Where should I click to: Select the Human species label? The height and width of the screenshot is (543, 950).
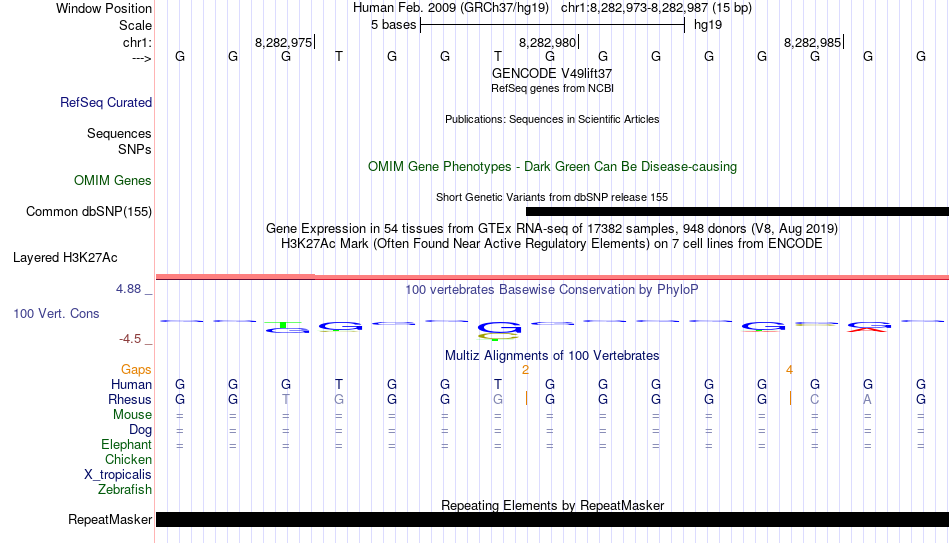[x=131, y=385]
